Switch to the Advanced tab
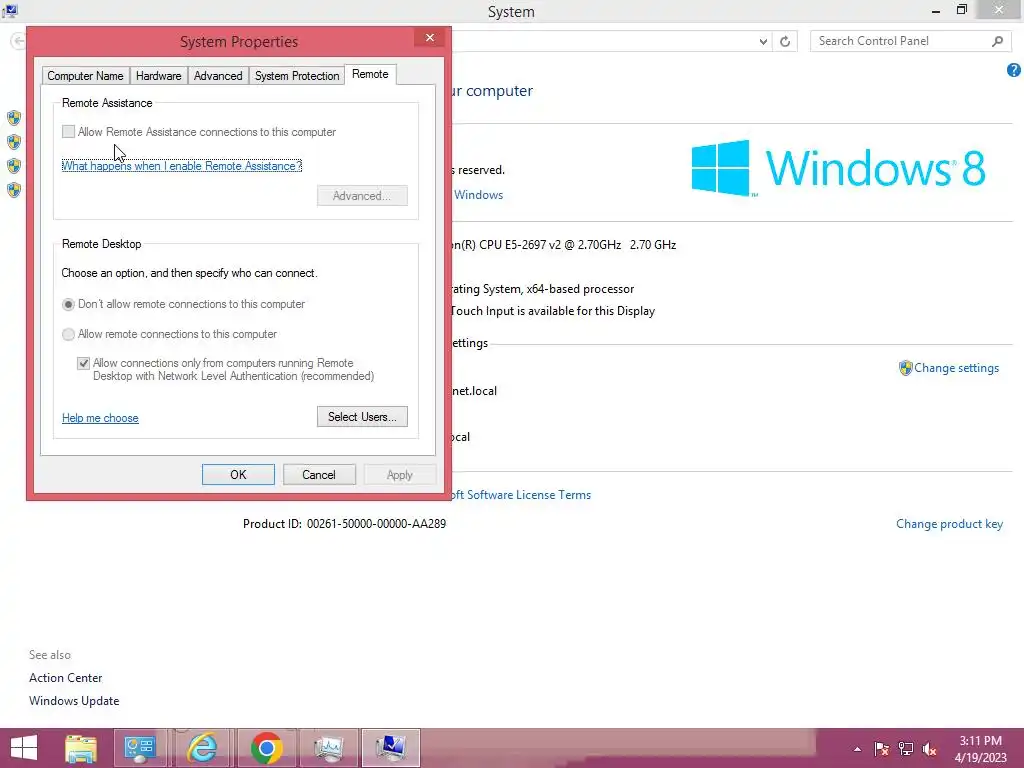The image size is (1024, 768). pos(218,76)
